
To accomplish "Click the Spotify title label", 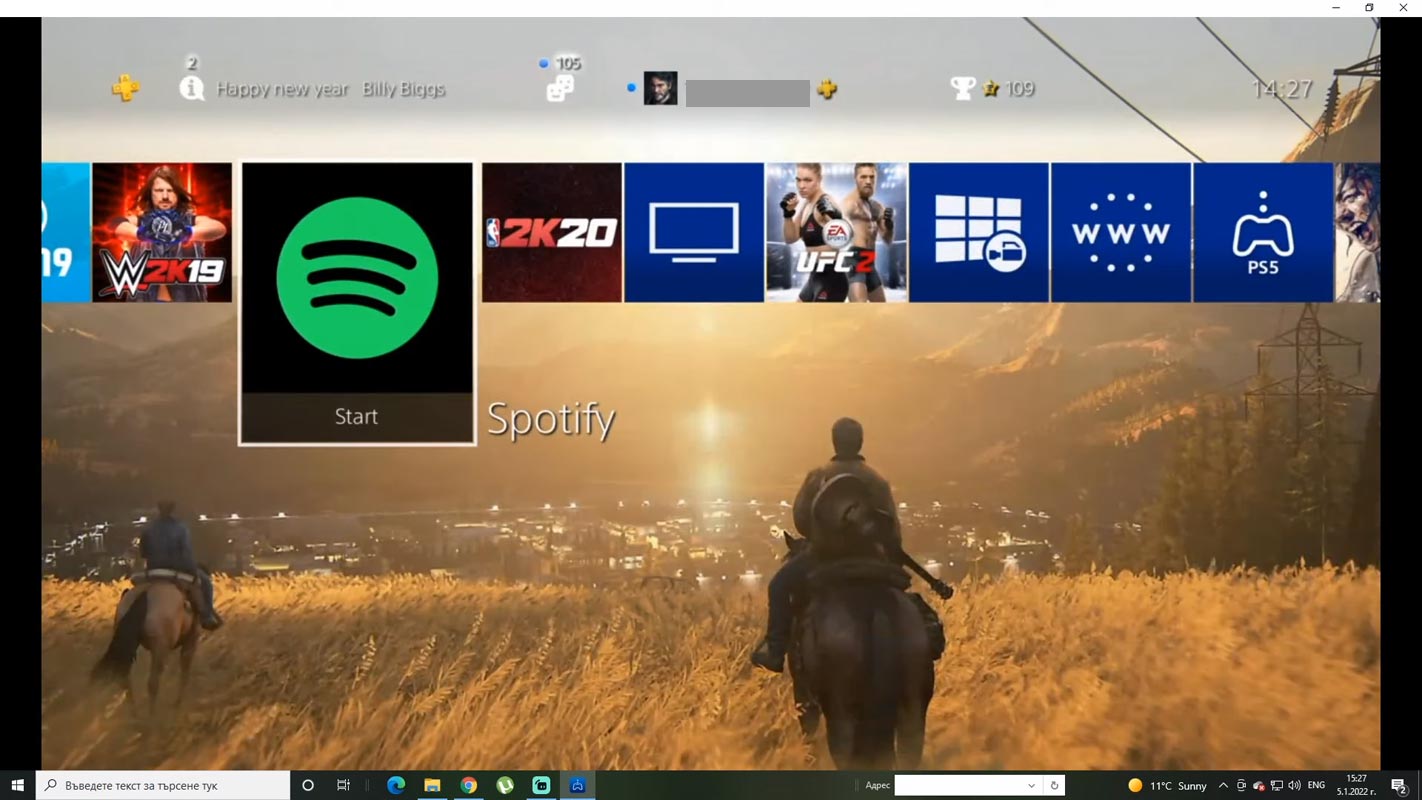I will pyautogui.click(x=551, y=420).
